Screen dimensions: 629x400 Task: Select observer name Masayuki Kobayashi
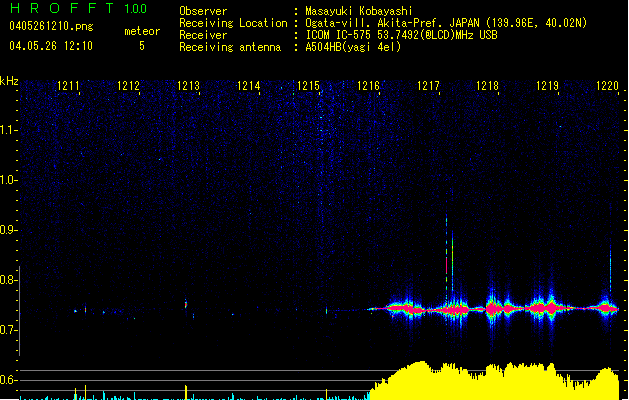pos(359,11)
